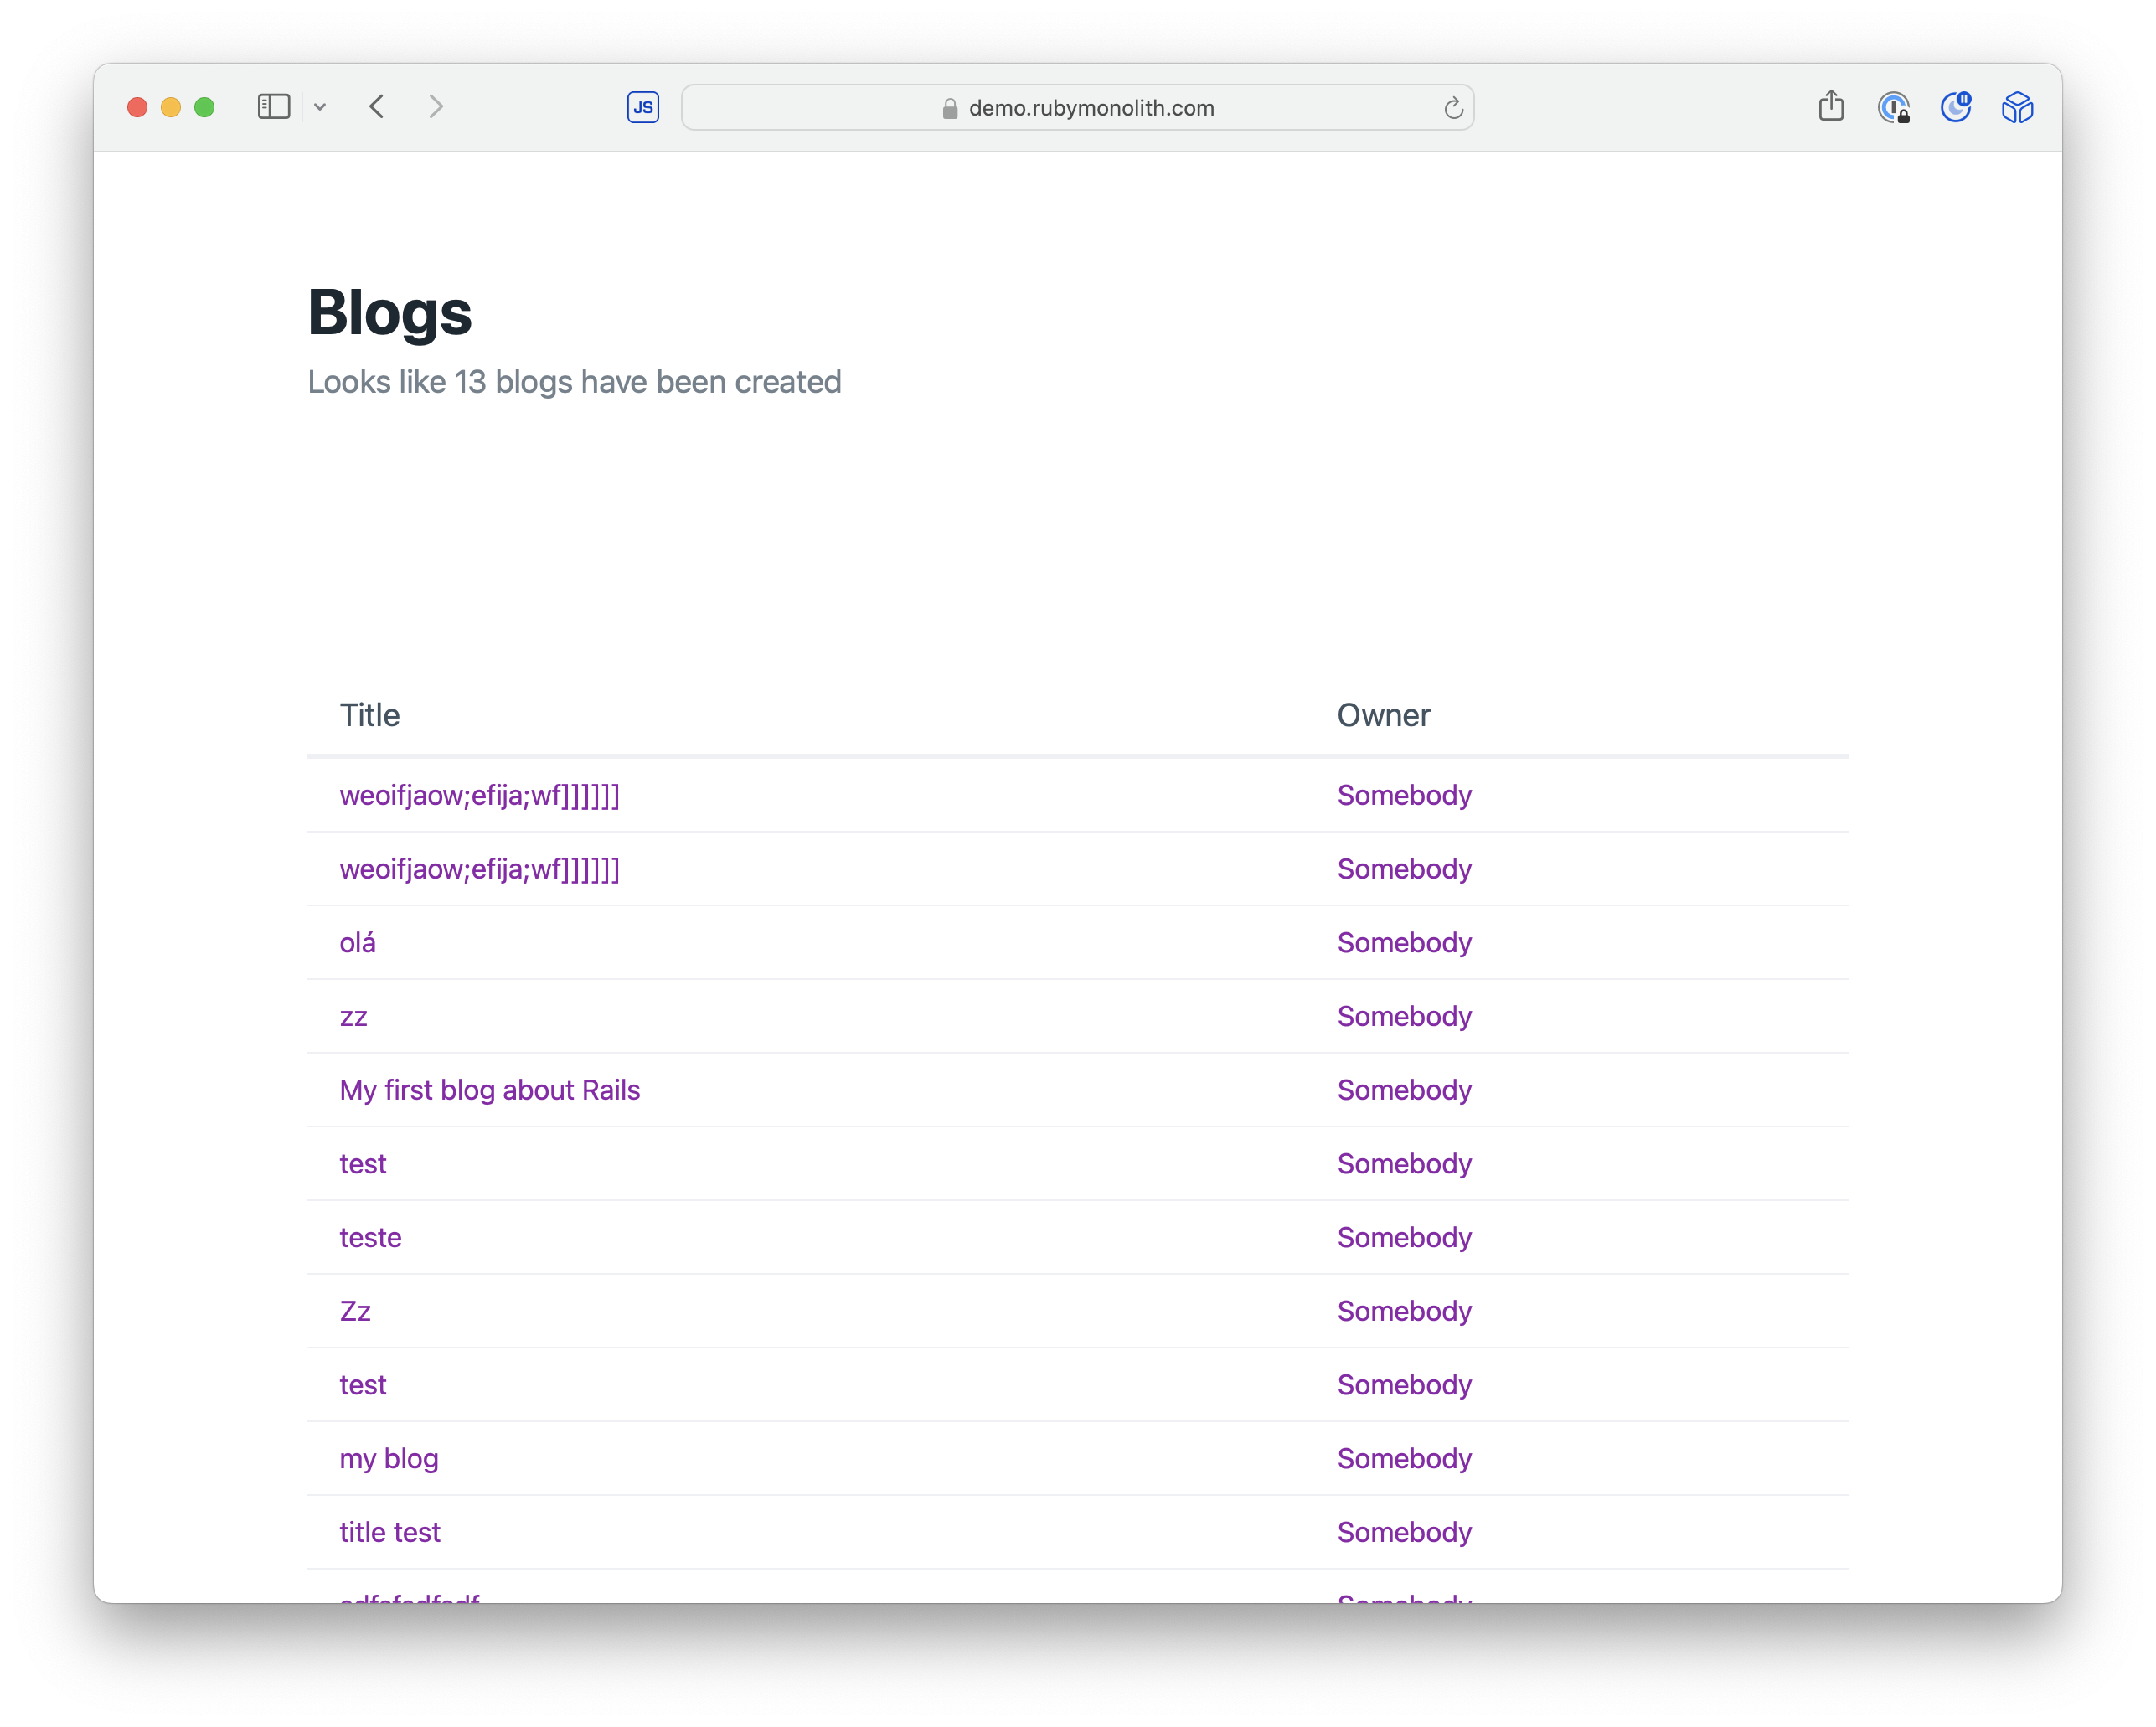
Task: Click Somebody owner in the zz row
Action: click(1404, 1016)
